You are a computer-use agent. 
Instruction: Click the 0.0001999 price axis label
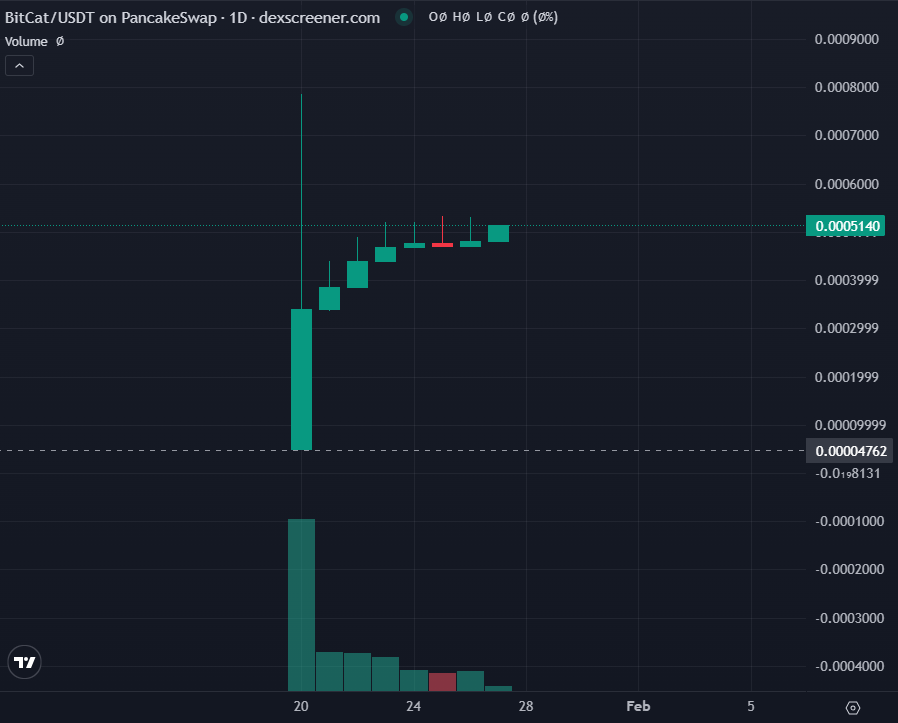click(x=846, y=377)
